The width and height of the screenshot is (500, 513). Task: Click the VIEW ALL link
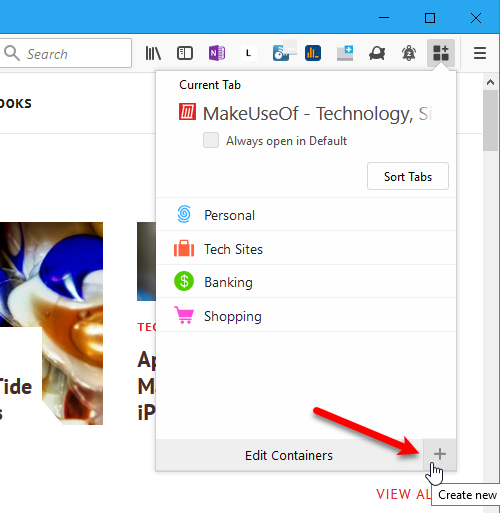(x=404, y=494)
